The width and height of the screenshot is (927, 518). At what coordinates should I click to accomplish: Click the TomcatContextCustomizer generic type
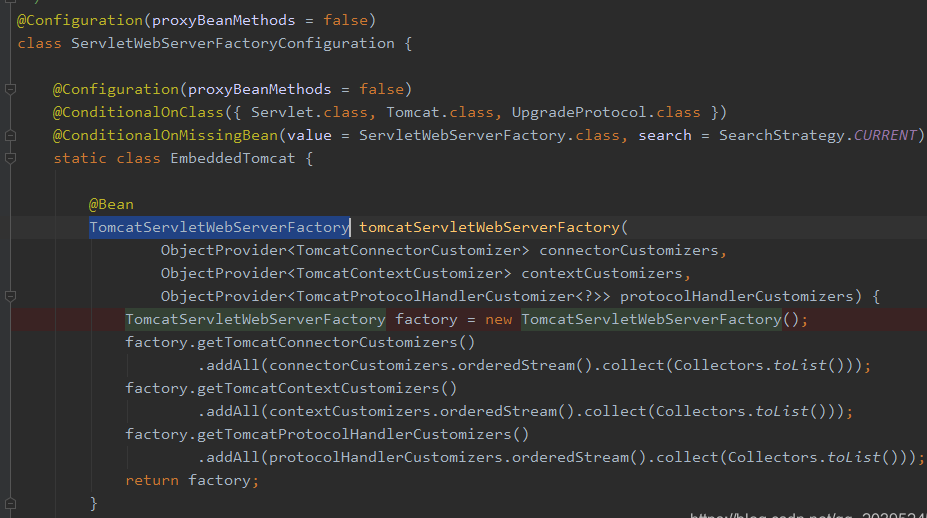click(399, 274)
